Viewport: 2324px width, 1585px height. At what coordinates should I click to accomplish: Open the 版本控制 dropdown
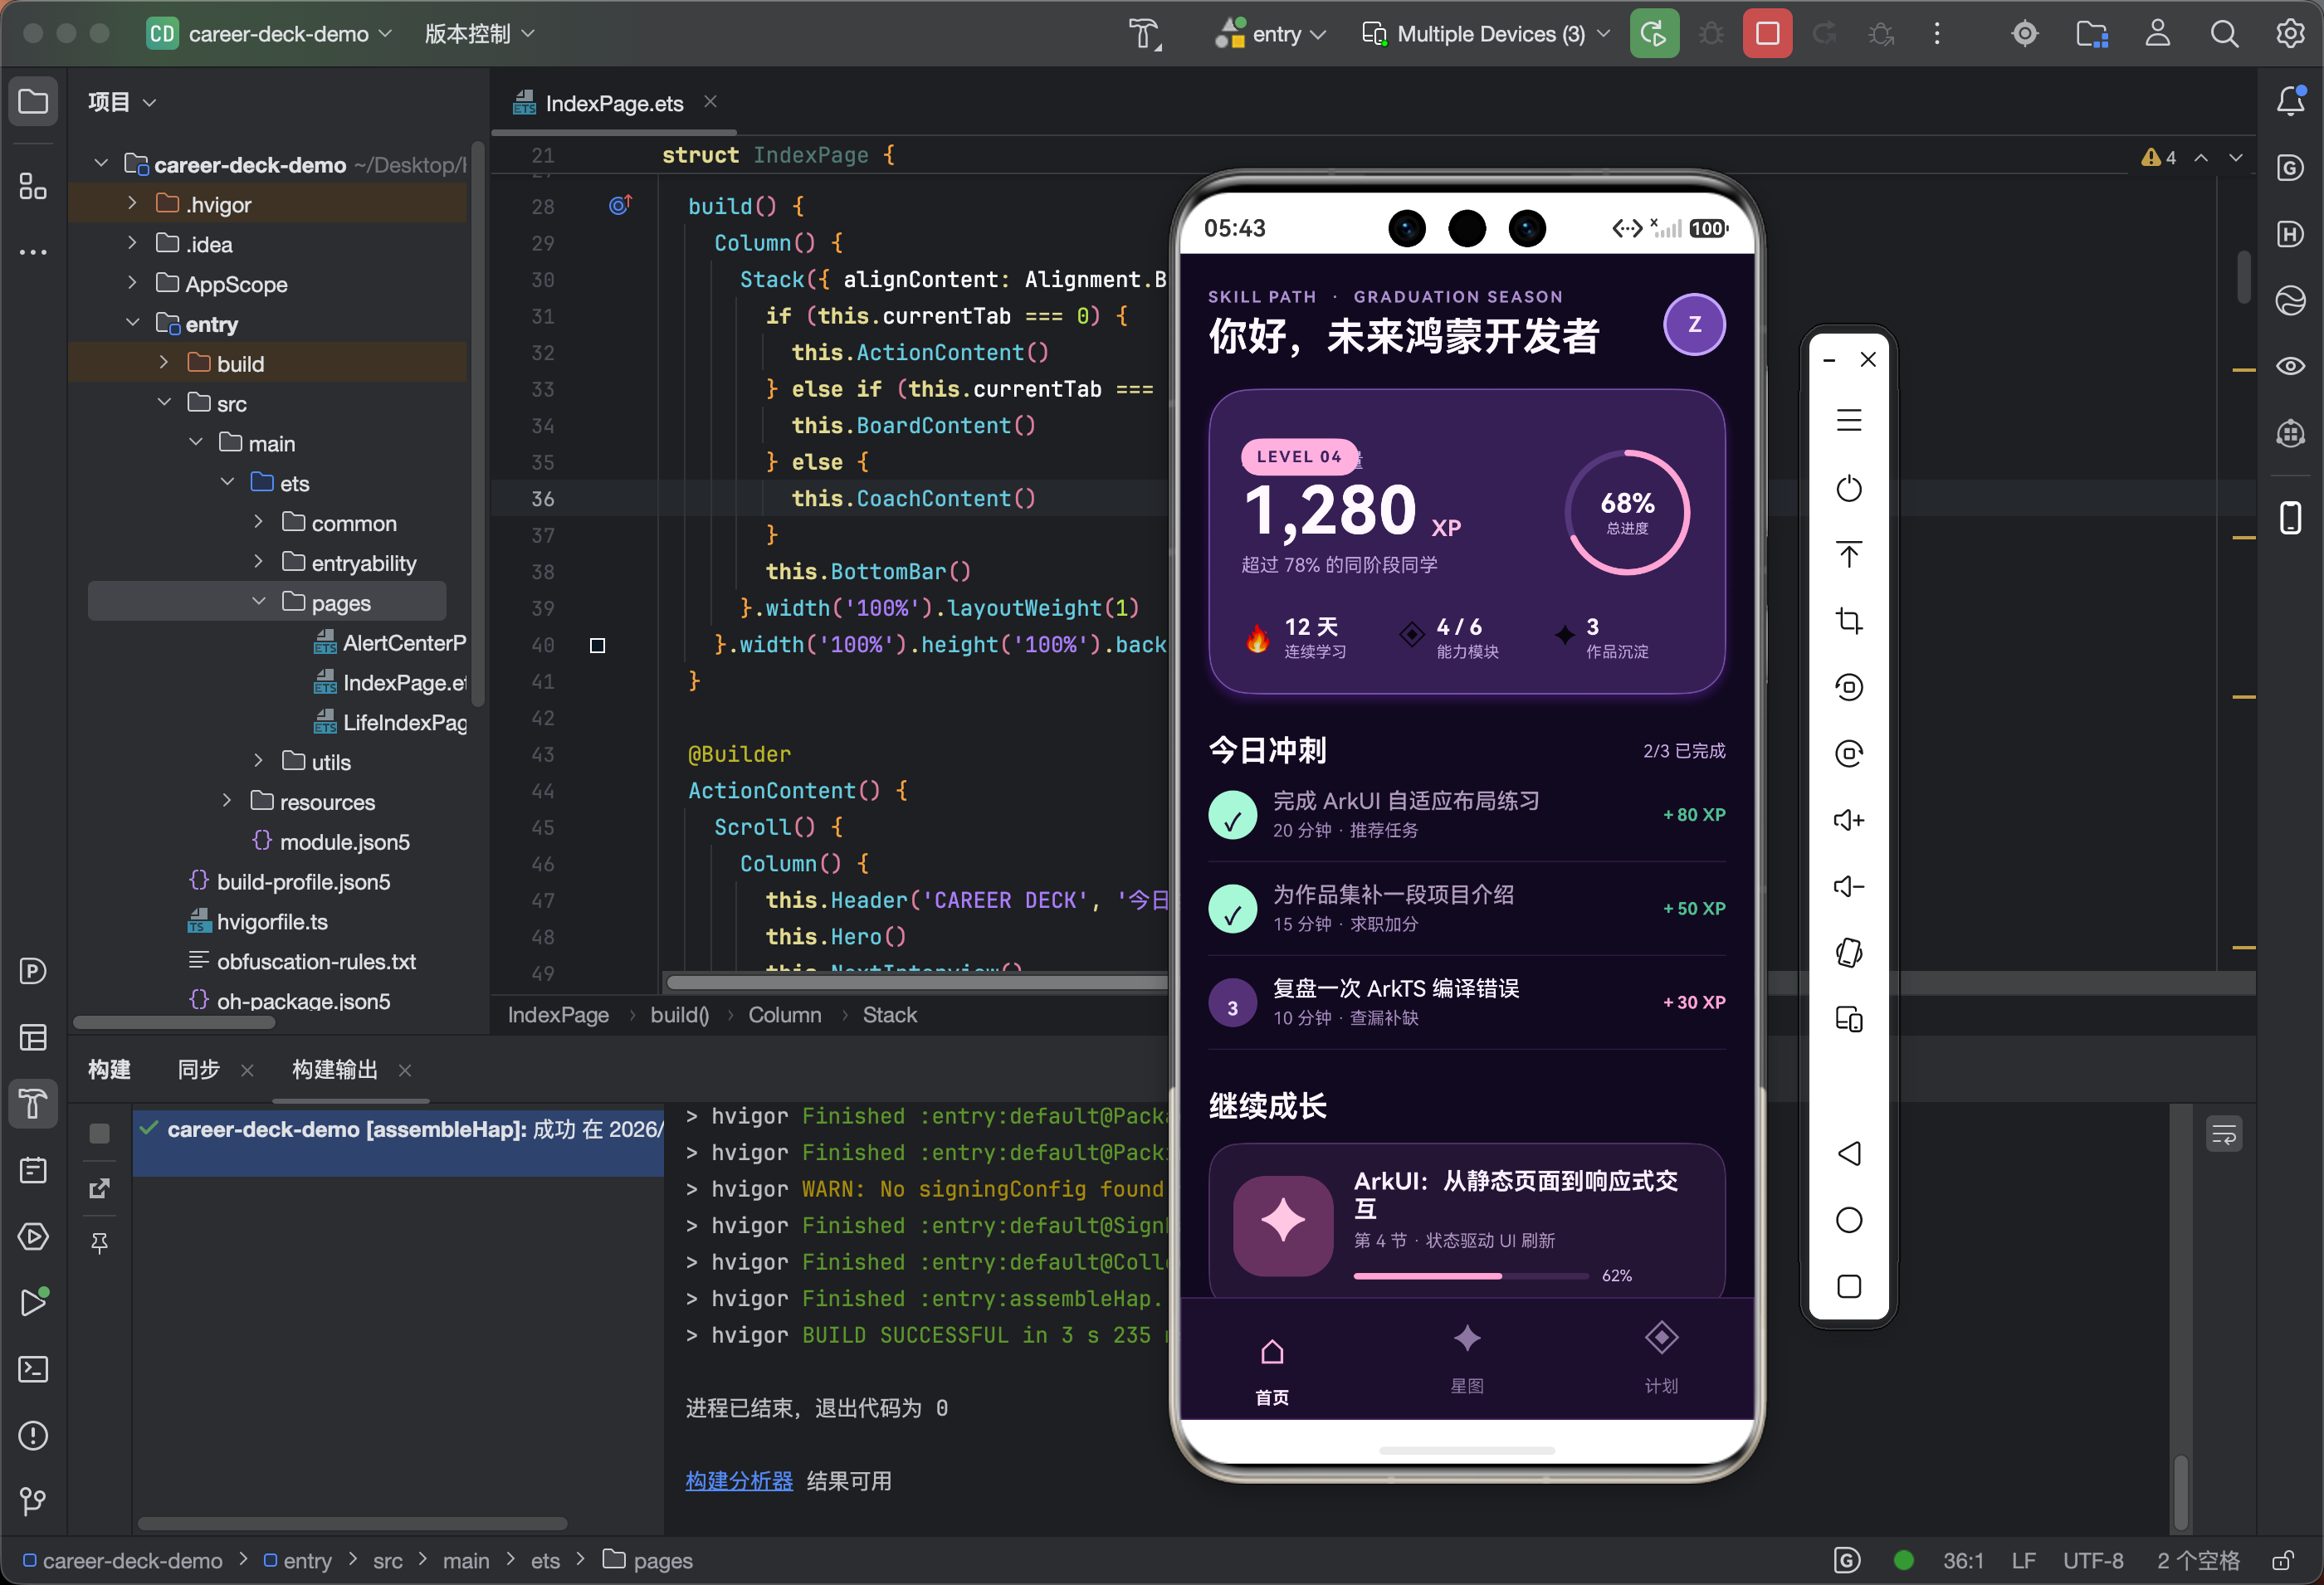(x=480, y=34)
